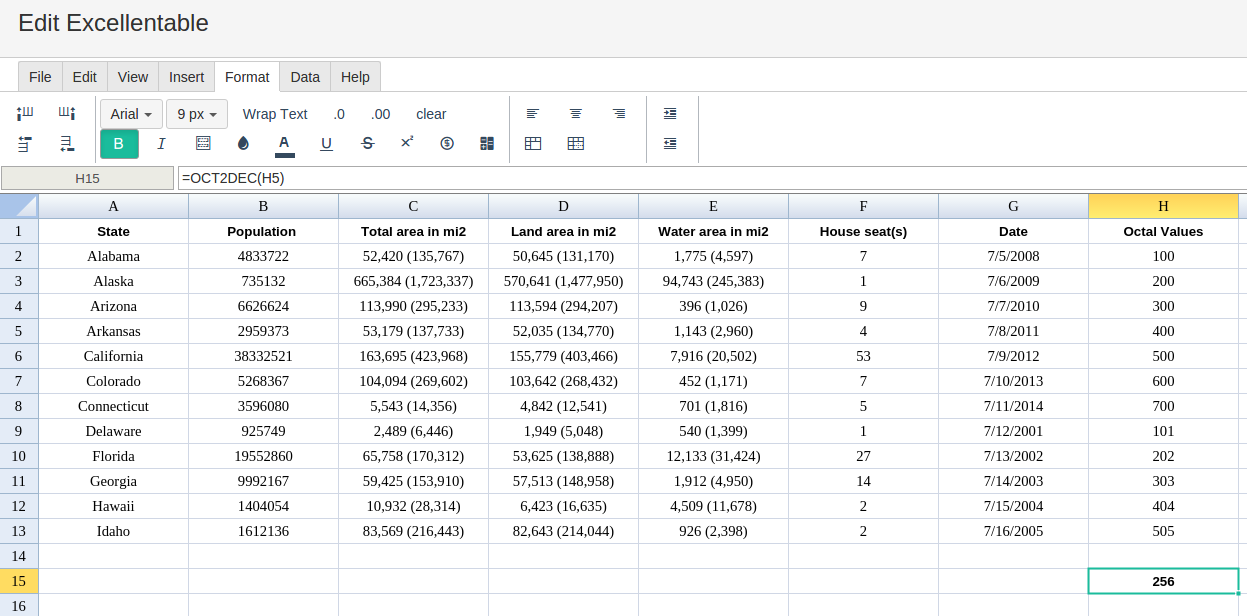
Task: Apply strikethrough to the cell
Action: 367,144
